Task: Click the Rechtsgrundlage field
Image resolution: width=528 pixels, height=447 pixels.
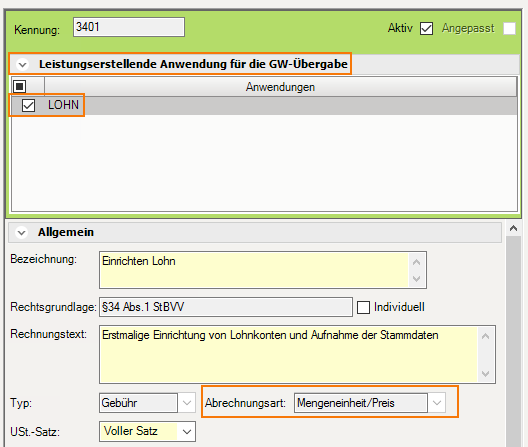Action: click(226, 307)
